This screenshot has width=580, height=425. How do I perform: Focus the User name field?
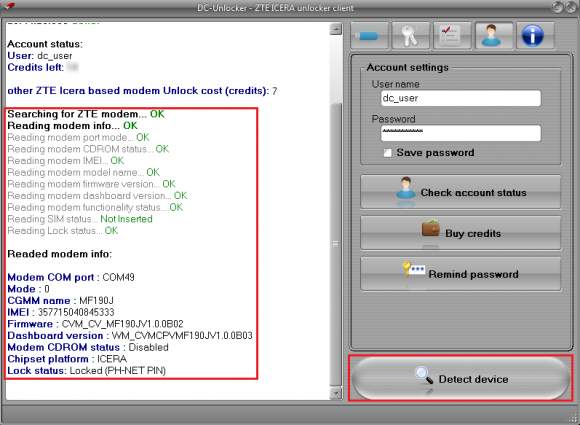461,98
